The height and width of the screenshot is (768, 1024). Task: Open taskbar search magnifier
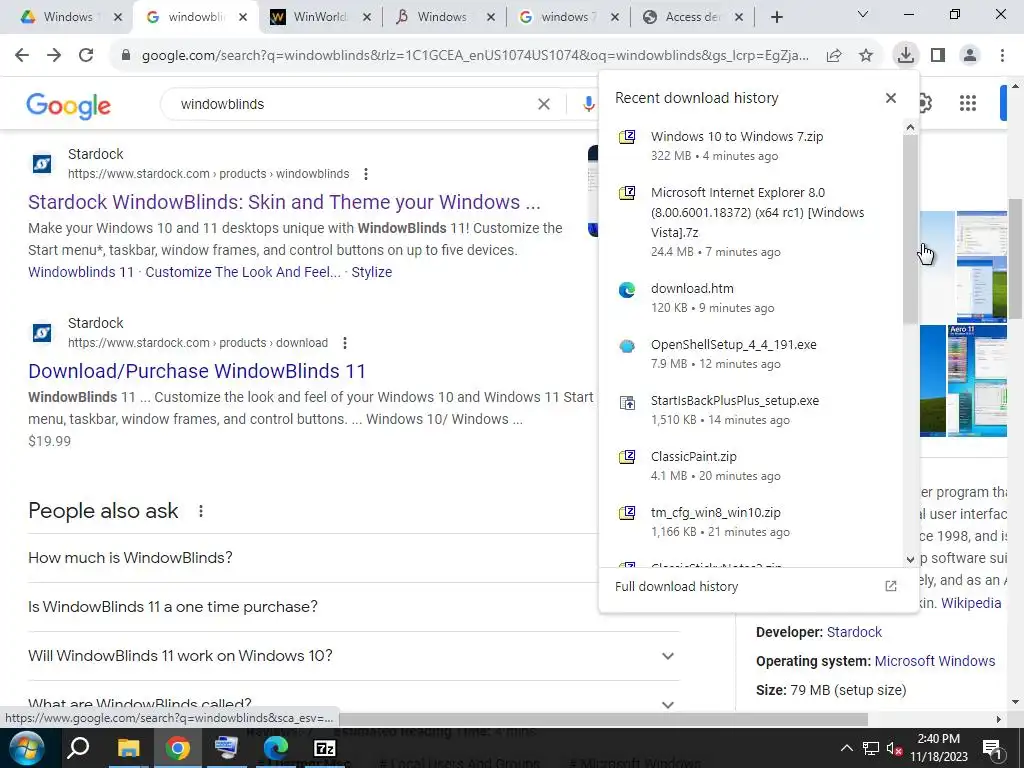pyautogui.click(x=78, y=747)
